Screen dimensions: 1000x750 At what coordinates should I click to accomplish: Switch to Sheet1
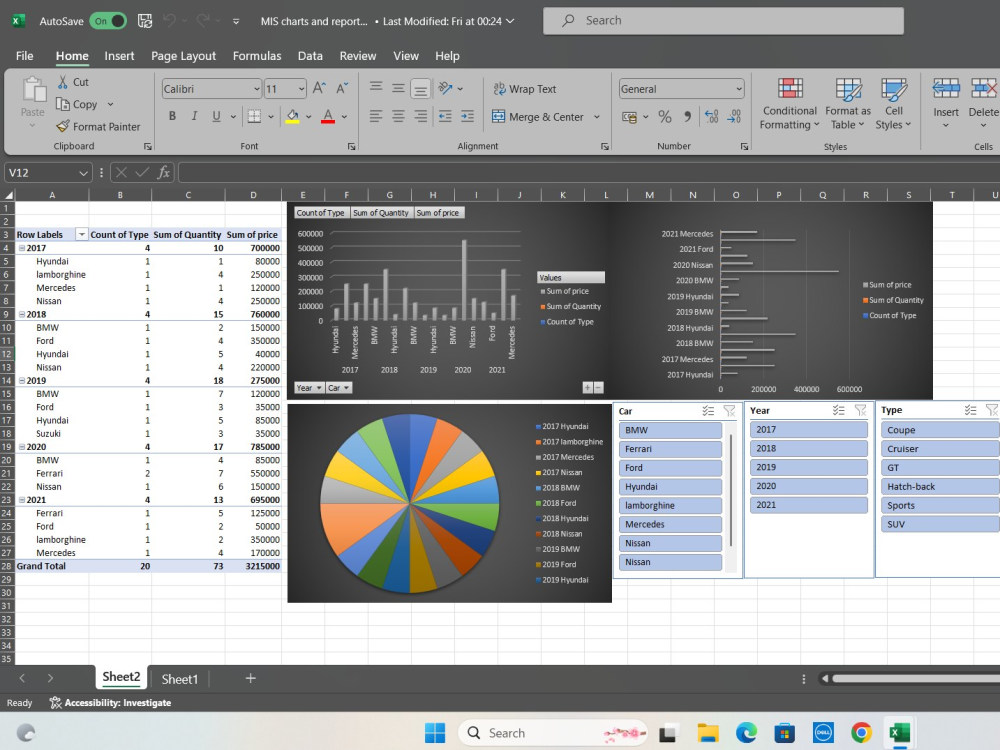click(180, 678)
